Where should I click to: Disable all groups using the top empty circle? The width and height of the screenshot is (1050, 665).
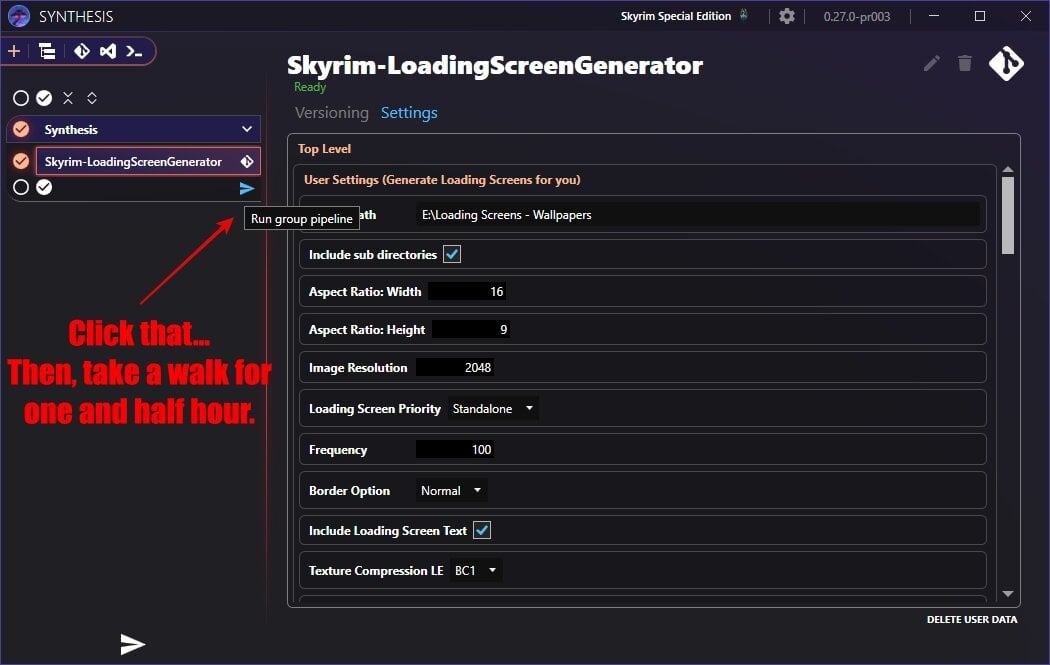coord(21,98)
